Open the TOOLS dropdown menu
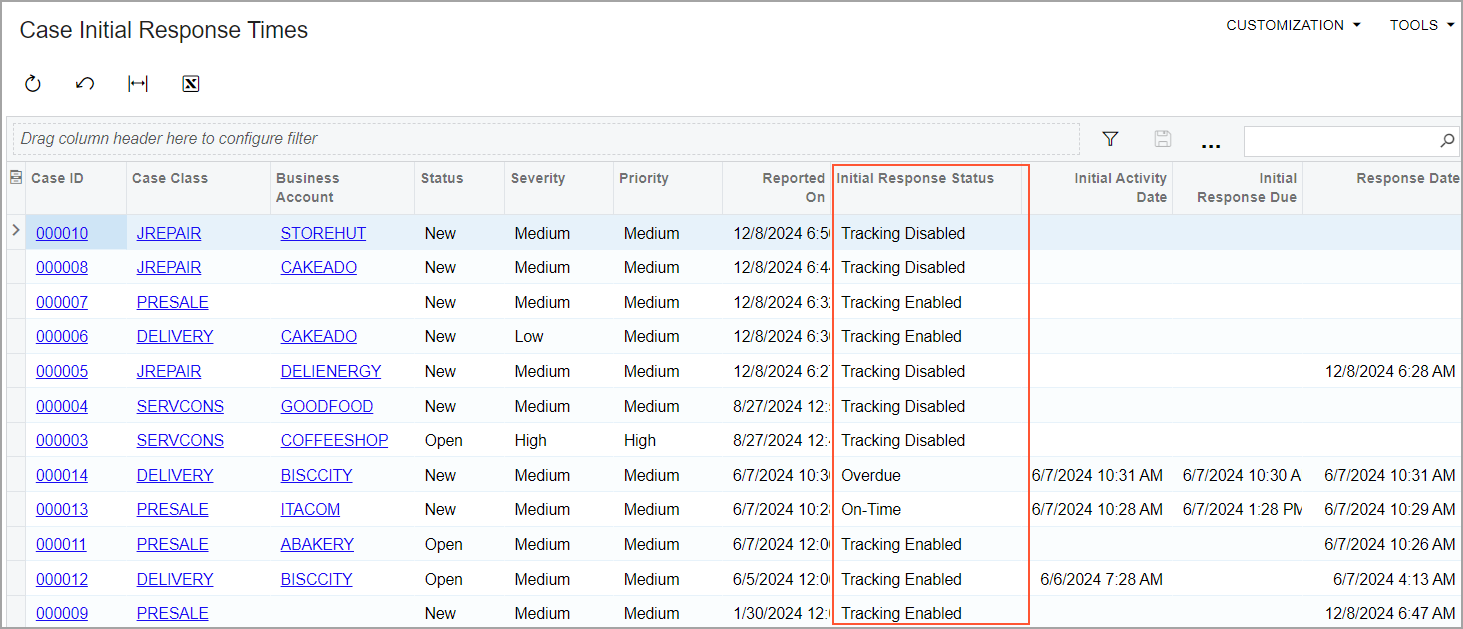The image size is (1463, 629). click(x=1421, y=25)
